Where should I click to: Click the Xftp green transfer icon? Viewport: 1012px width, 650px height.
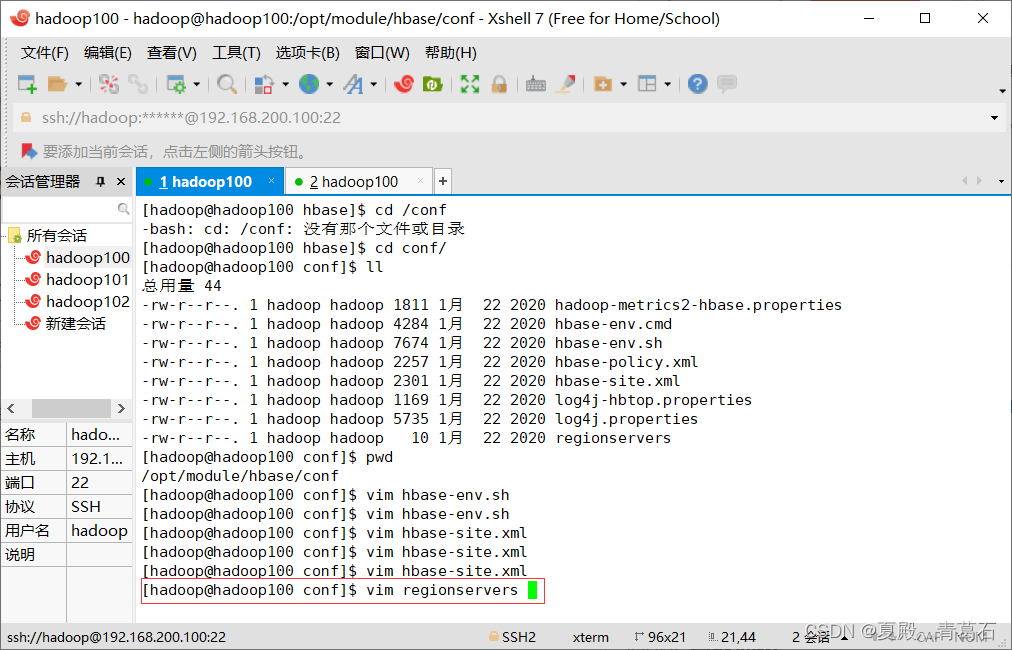pyautogui.click(x=432, y=84)
